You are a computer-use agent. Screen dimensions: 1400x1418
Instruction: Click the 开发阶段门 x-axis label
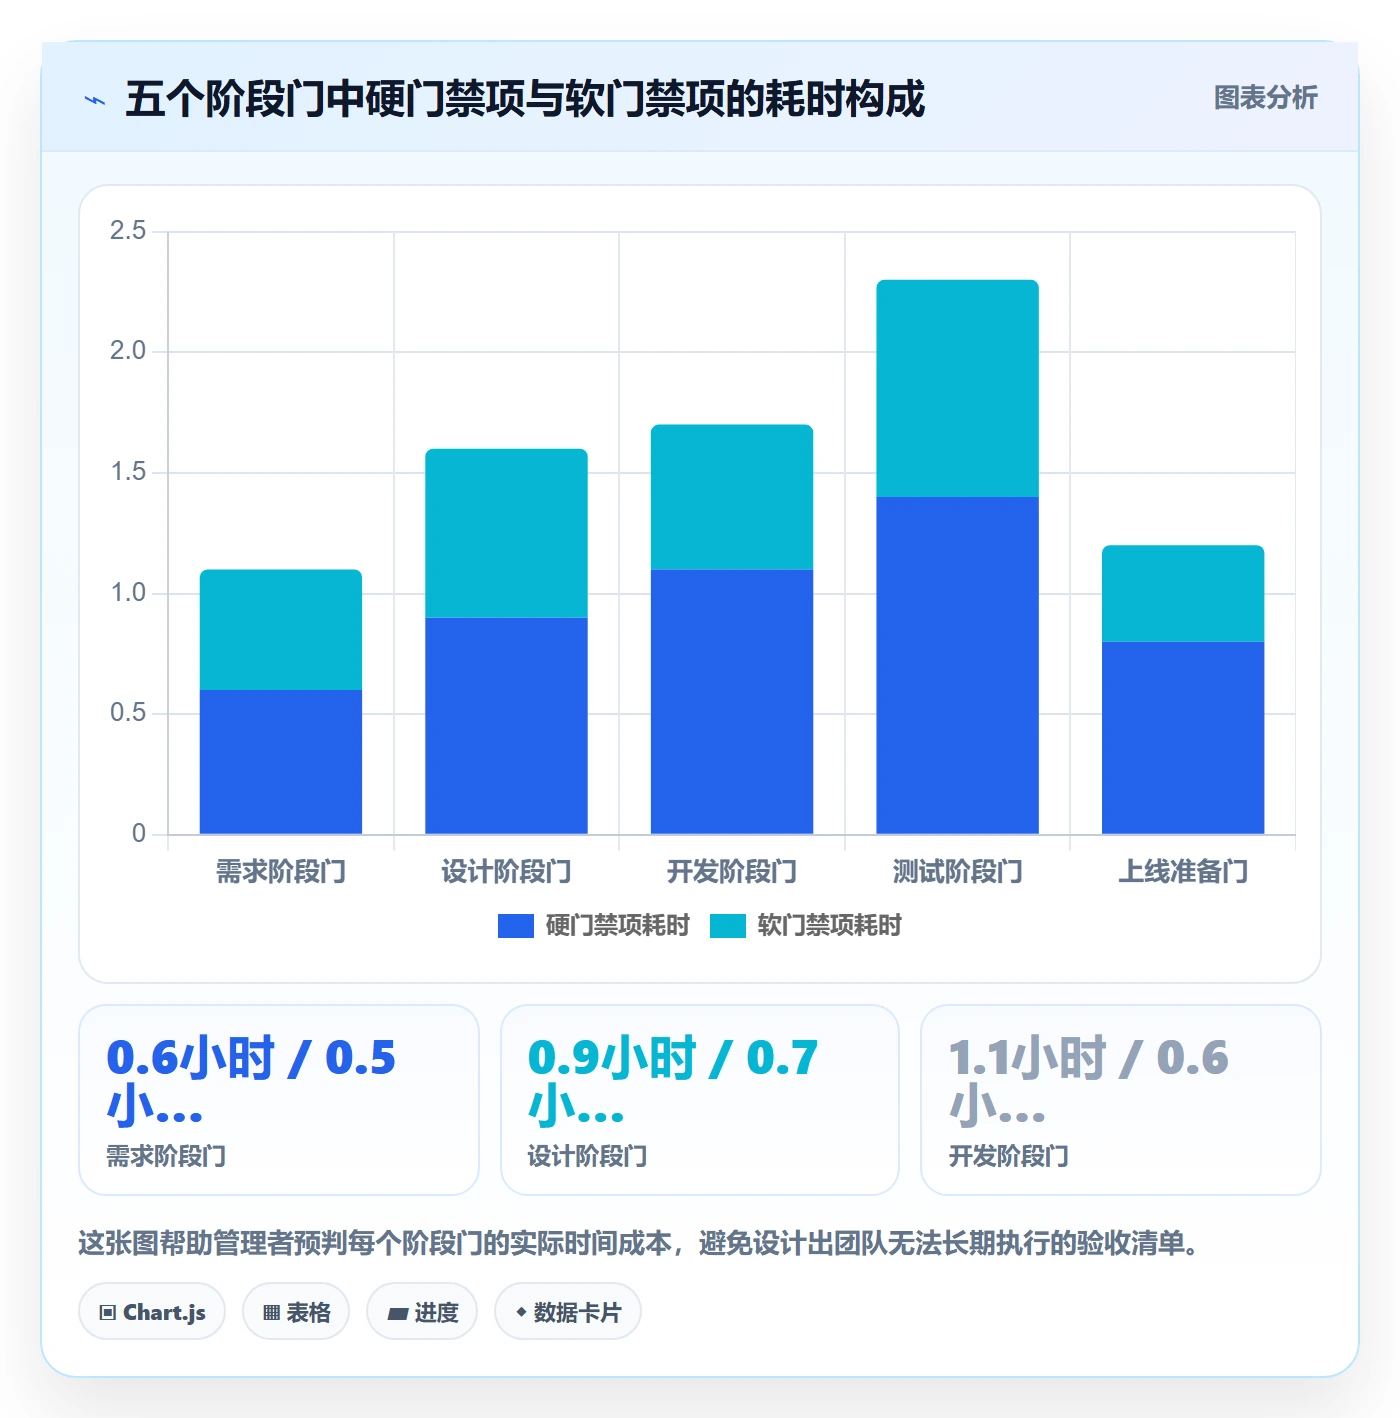point(732,872)
